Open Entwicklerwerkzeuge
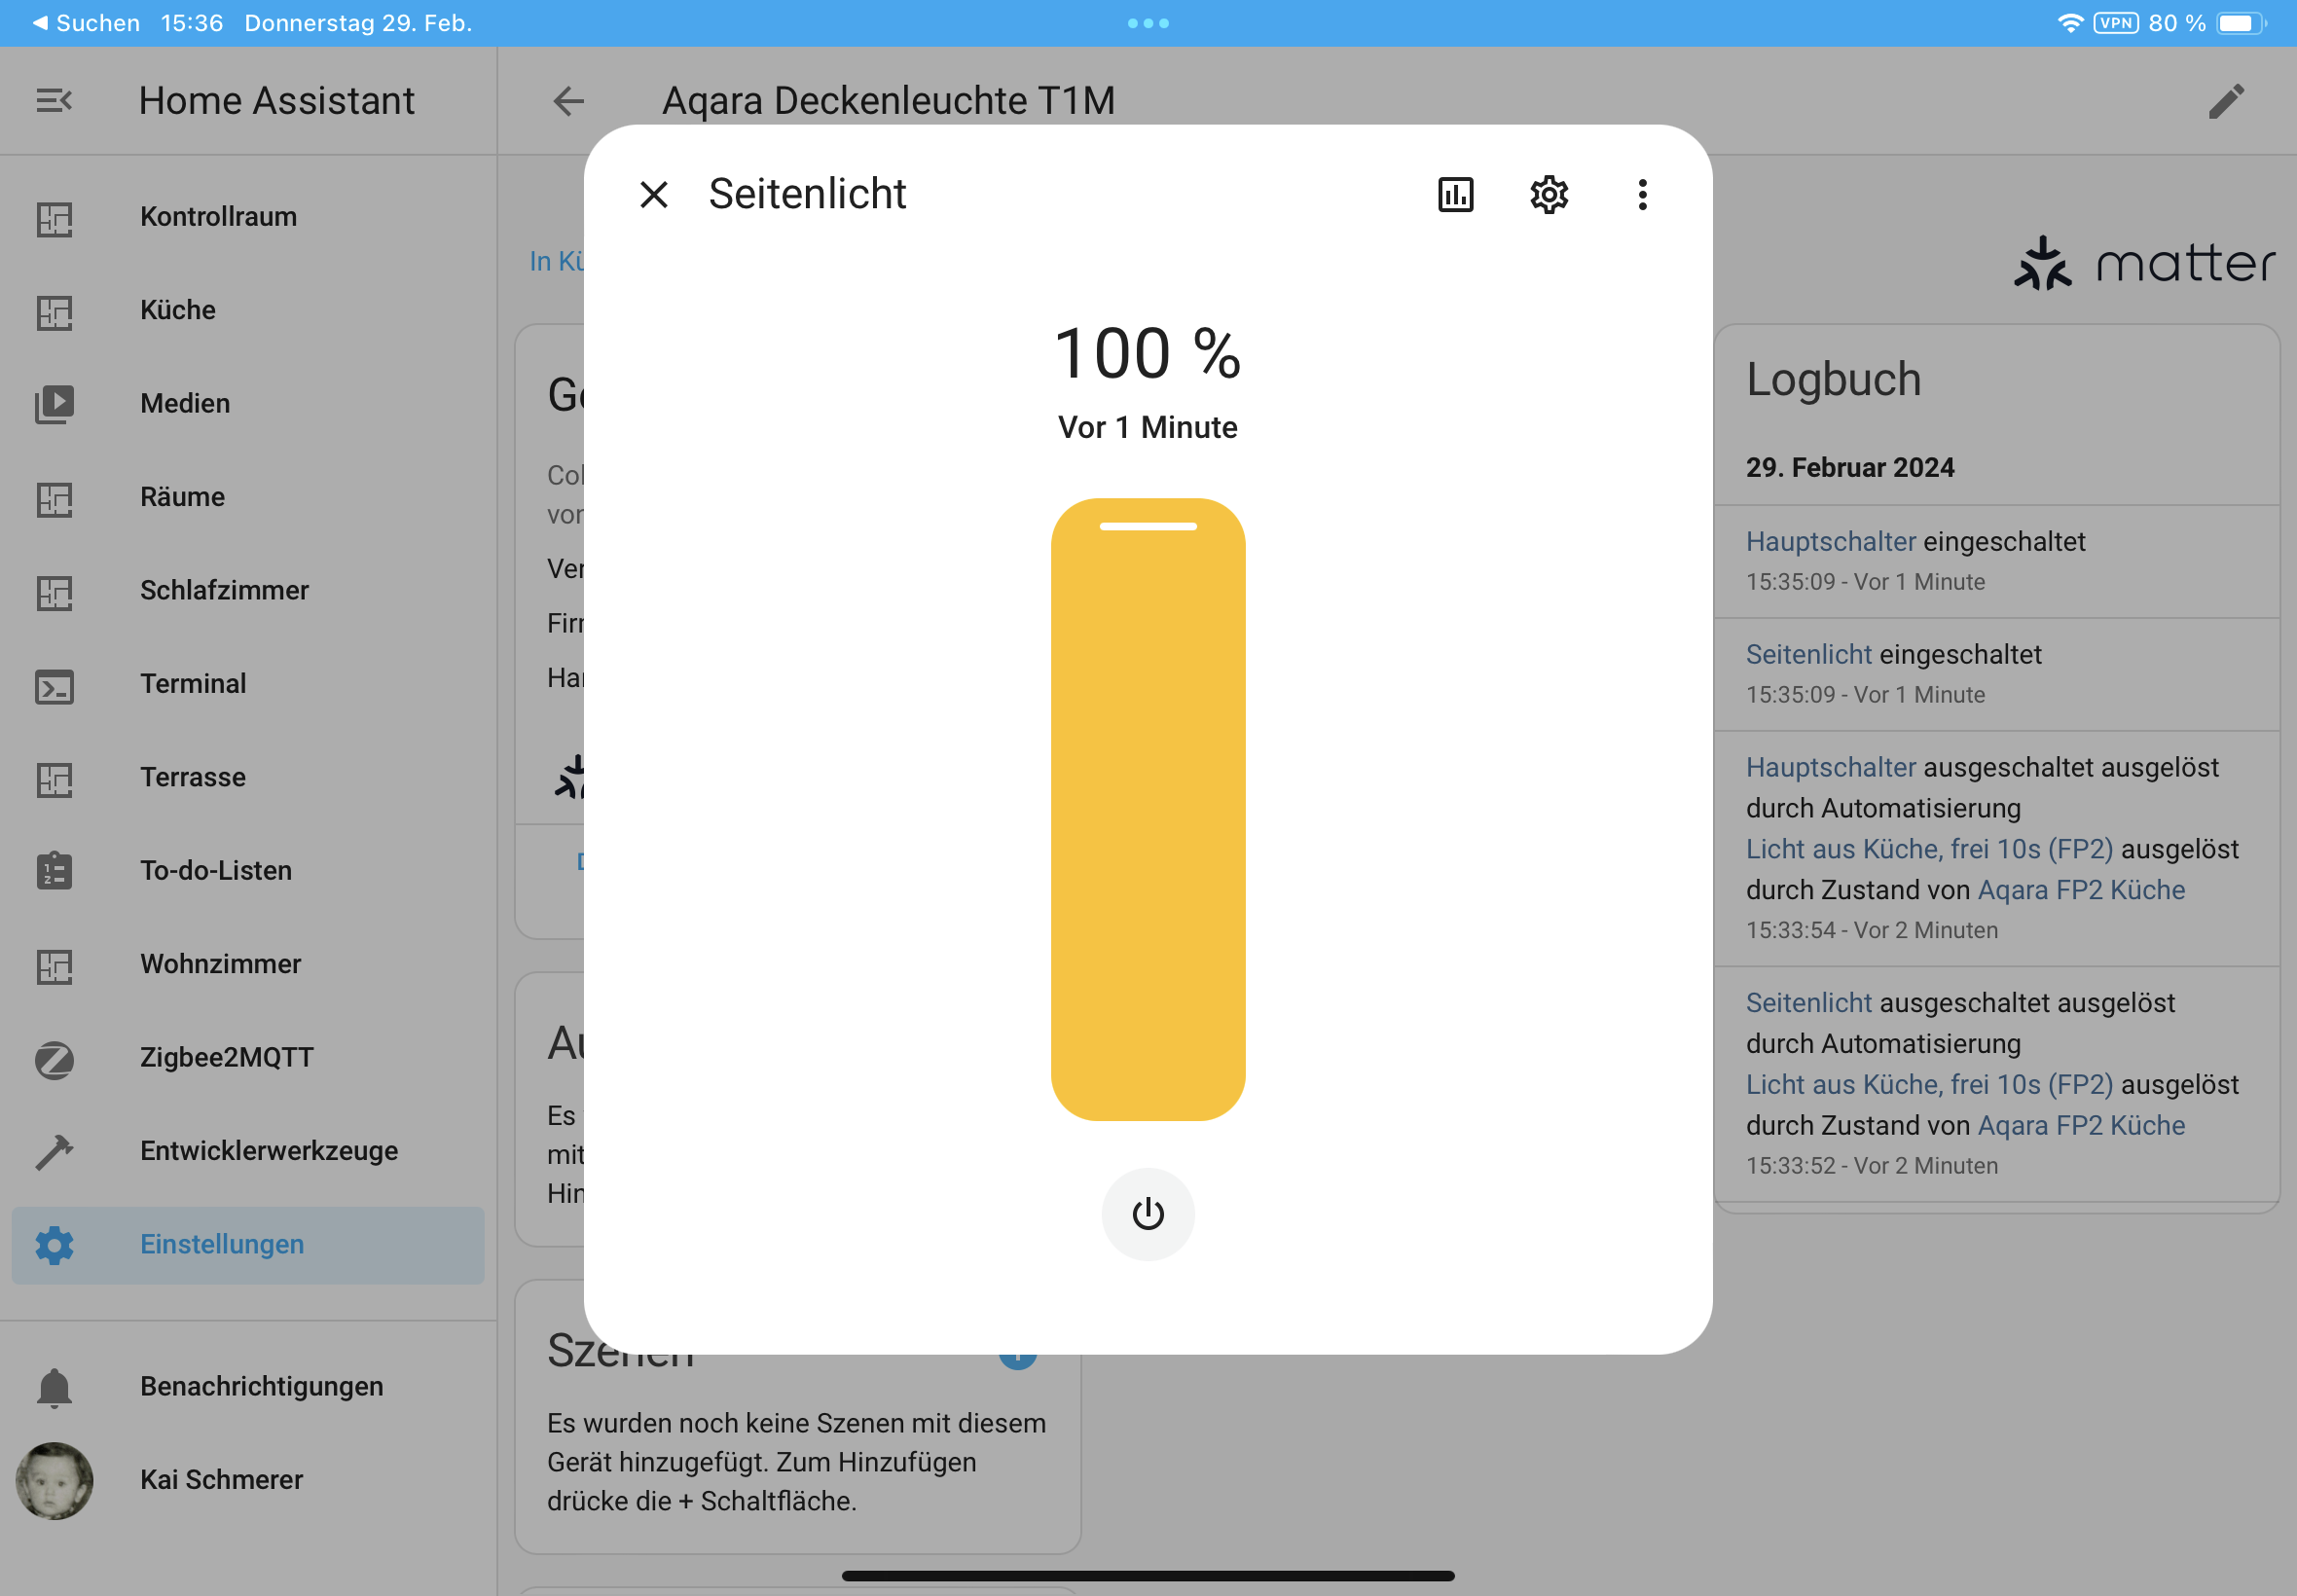Image resolution: width=2297 pixels, height=1596 pixels. pyautogui.click(x=268, y=1151)
